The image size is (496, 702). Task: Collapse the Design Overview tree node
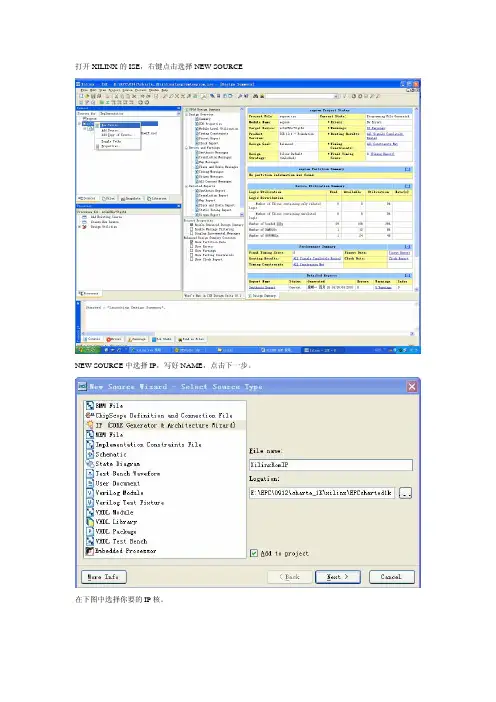[187, 115]
